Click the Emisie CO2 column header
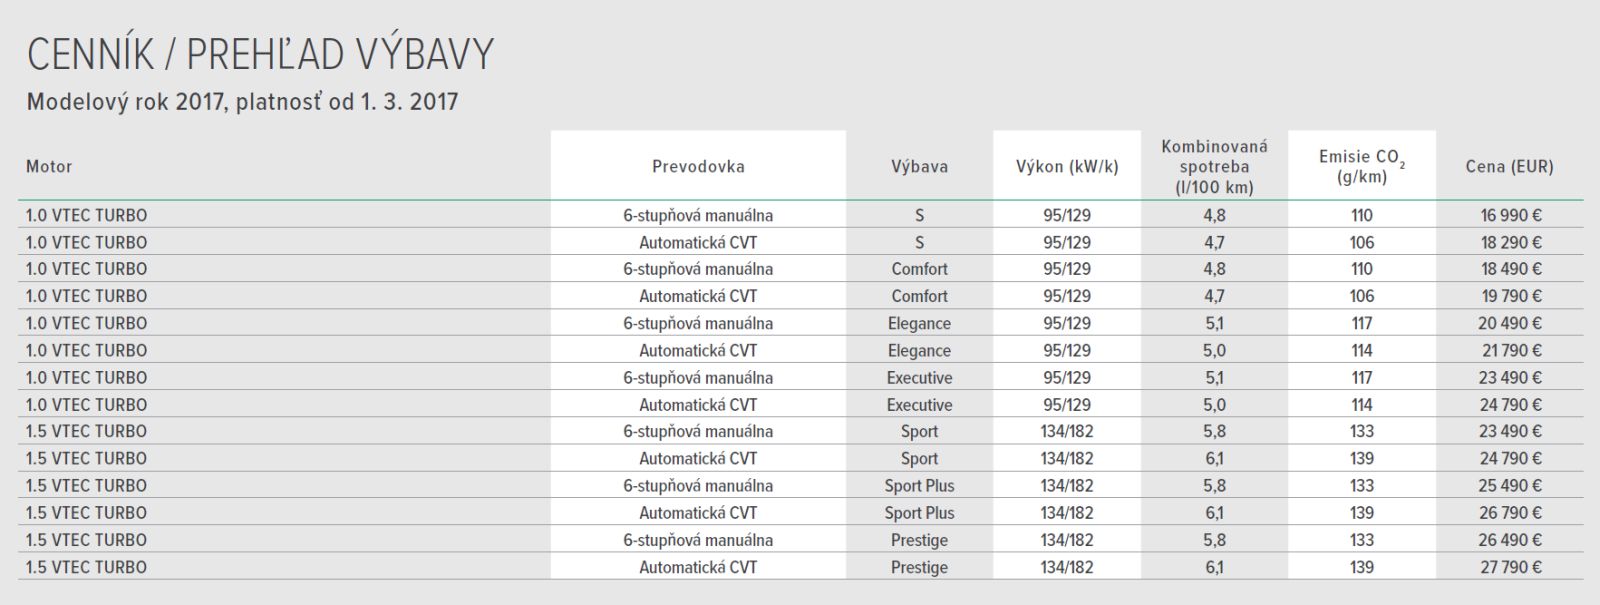 1362,167
